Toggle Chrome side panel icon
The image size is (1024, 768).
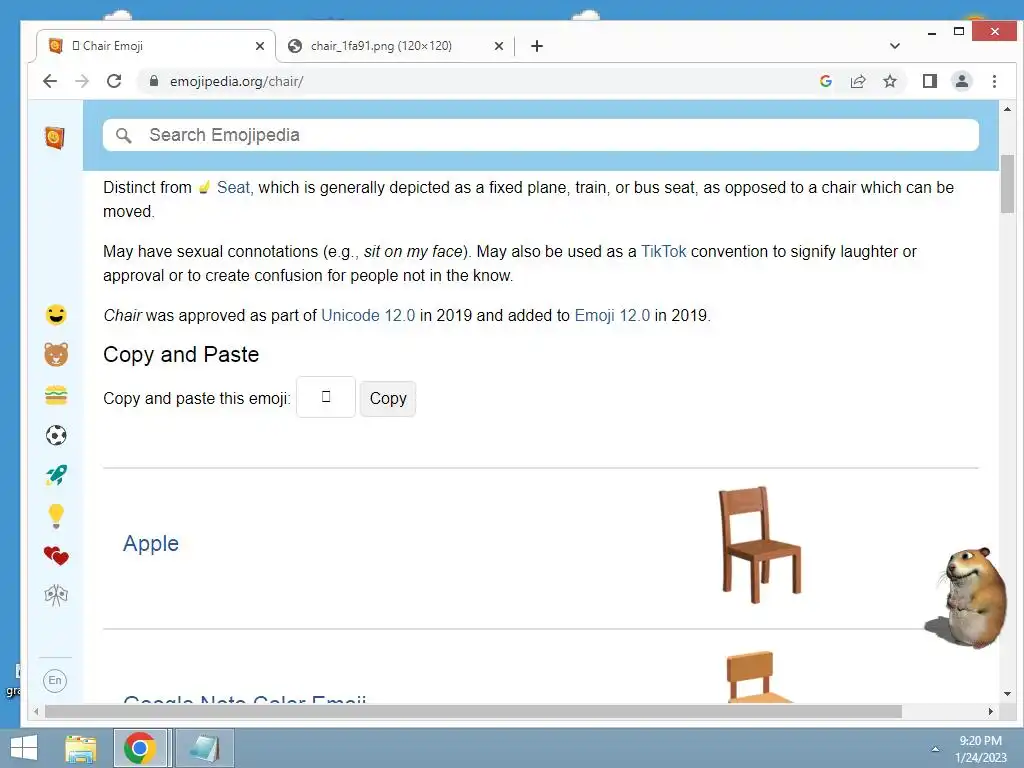929,81
